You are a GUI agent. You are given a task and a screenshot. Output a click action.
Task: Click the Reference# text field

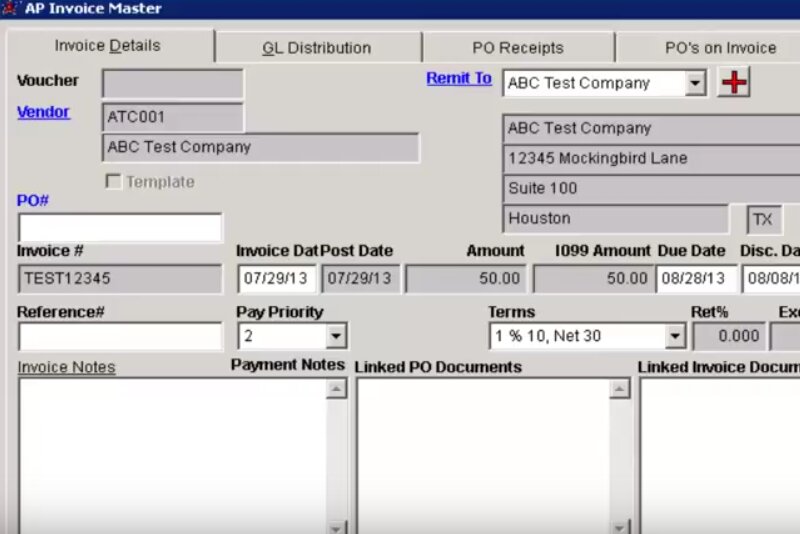click(x=120, y=337)
